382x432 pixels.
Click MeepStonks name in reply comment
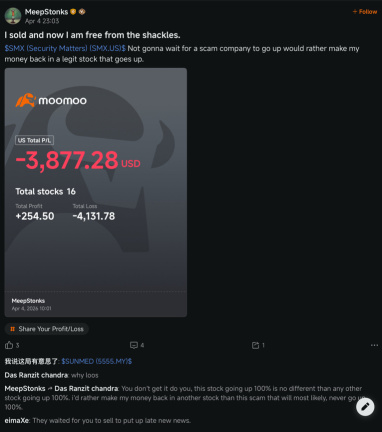pos(25,389)
